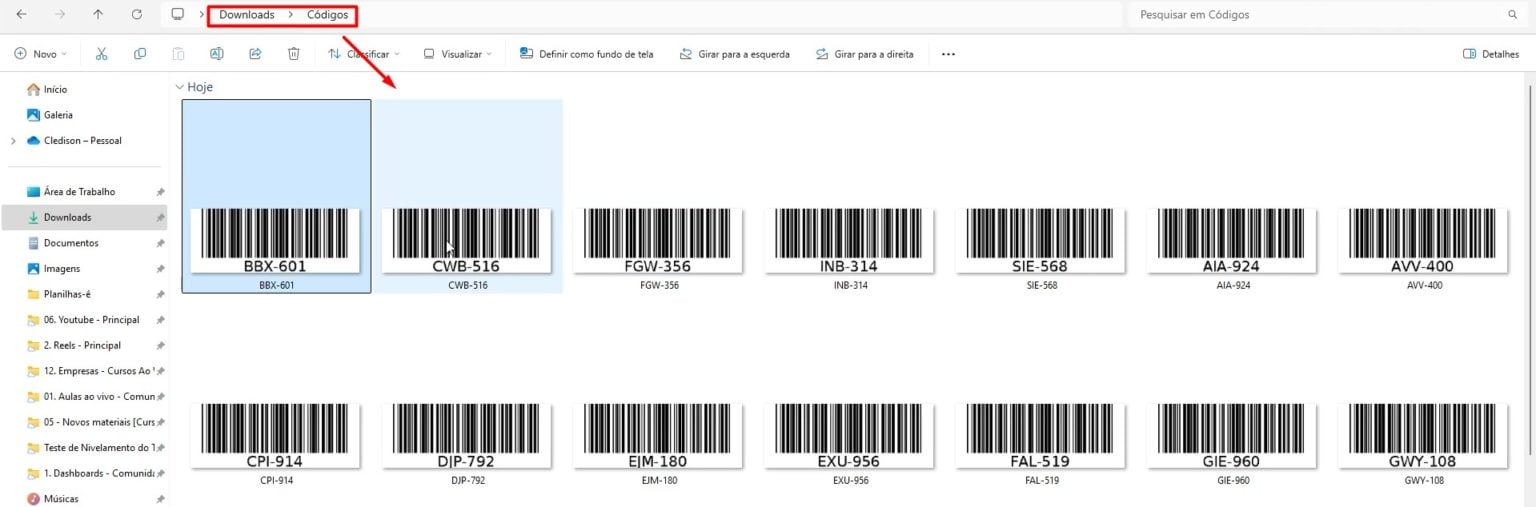Image resolution: width=1536 pixels, height=507 pixels.
Task: Click Girar para a direita
Action: (864, 54)
